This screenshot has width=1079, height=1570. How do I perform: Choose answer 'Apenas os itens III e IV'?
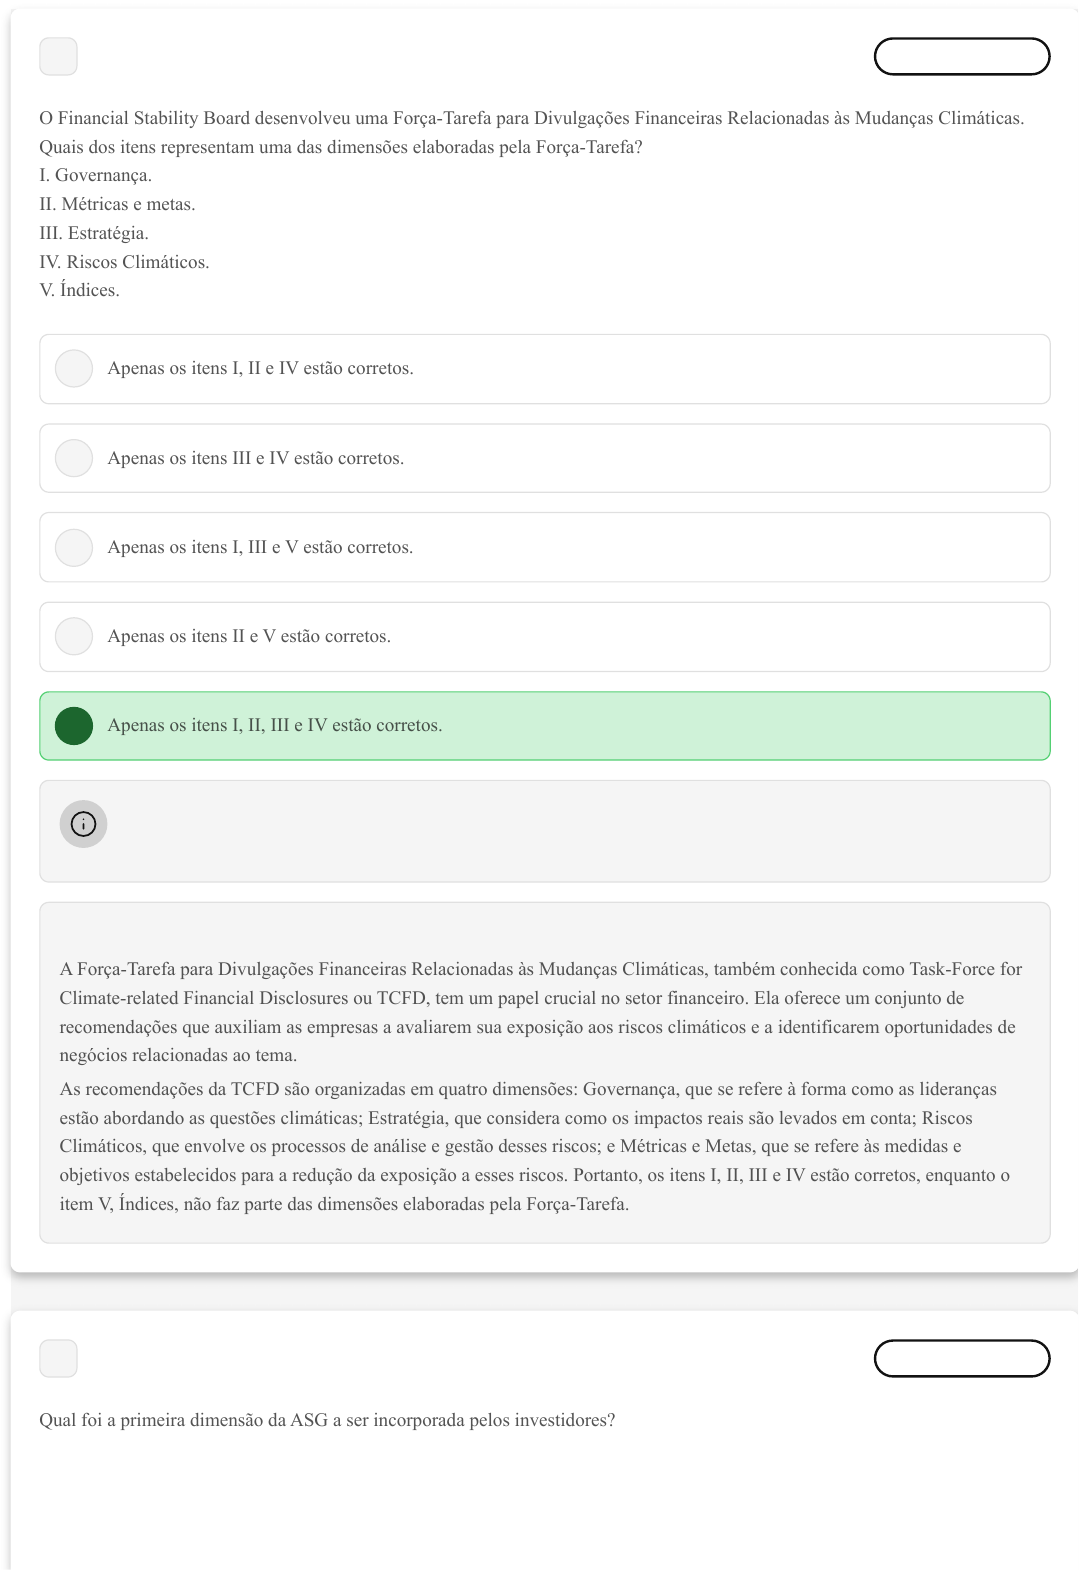click(x=545, y=458)
